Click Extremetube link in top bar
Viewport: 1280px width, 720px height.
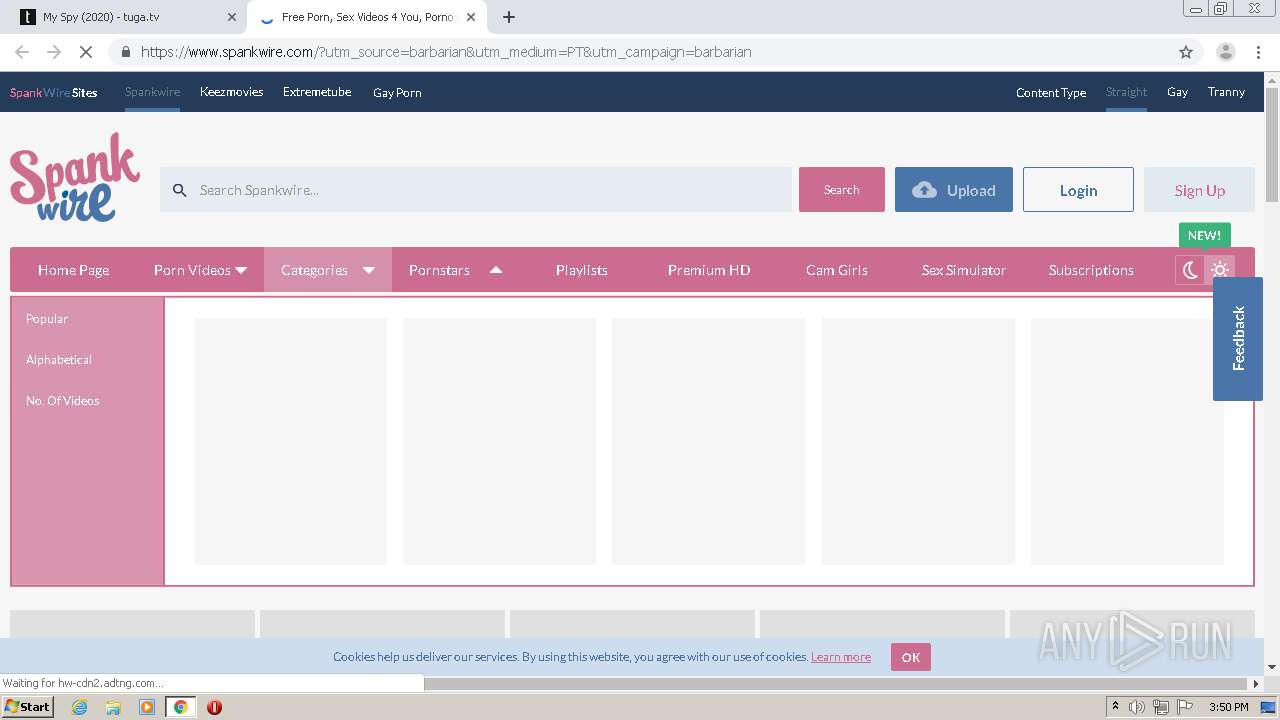point(317,92)
